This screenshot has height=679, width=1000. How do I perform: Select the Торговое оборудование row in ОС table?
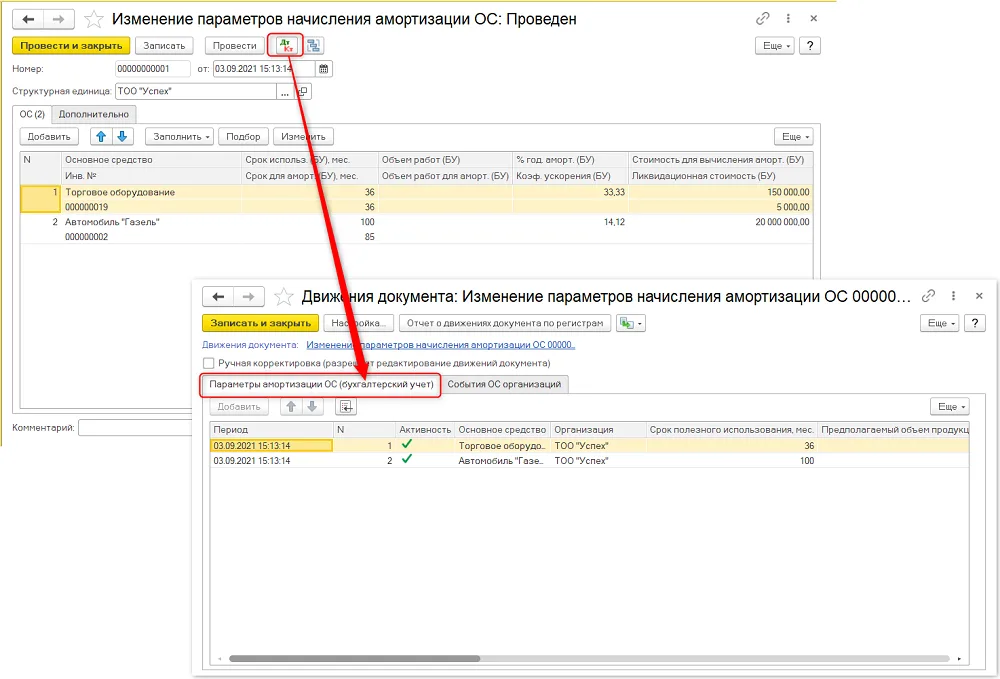click(x=416, y=200)
